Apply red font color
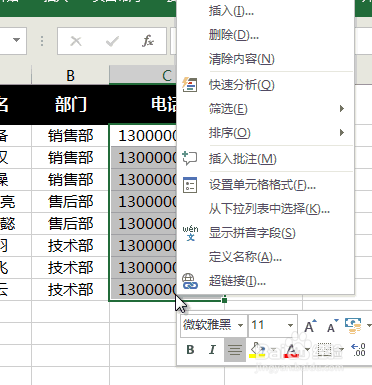372x385 pixels. (x=291, y=350)
